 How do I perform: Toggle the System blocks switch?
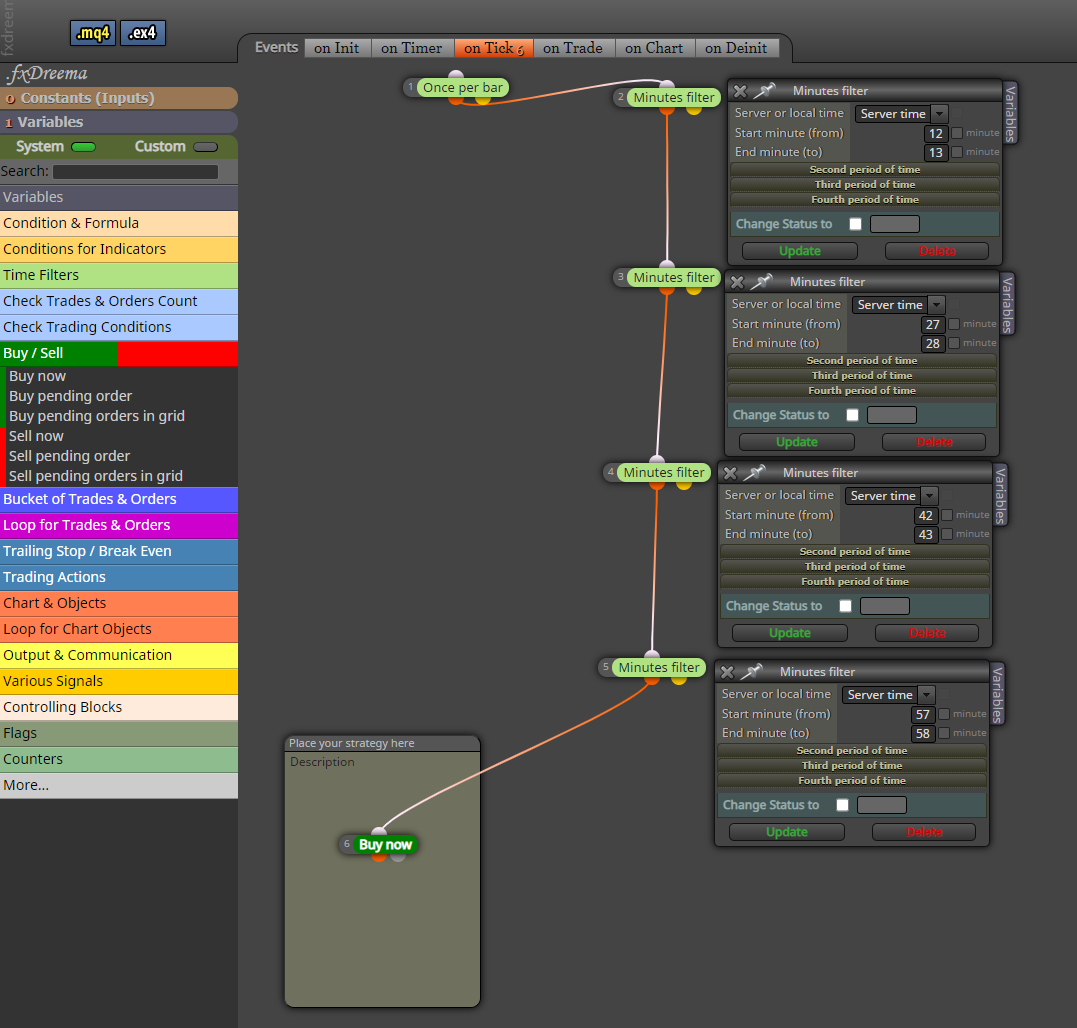coord(83,147)
